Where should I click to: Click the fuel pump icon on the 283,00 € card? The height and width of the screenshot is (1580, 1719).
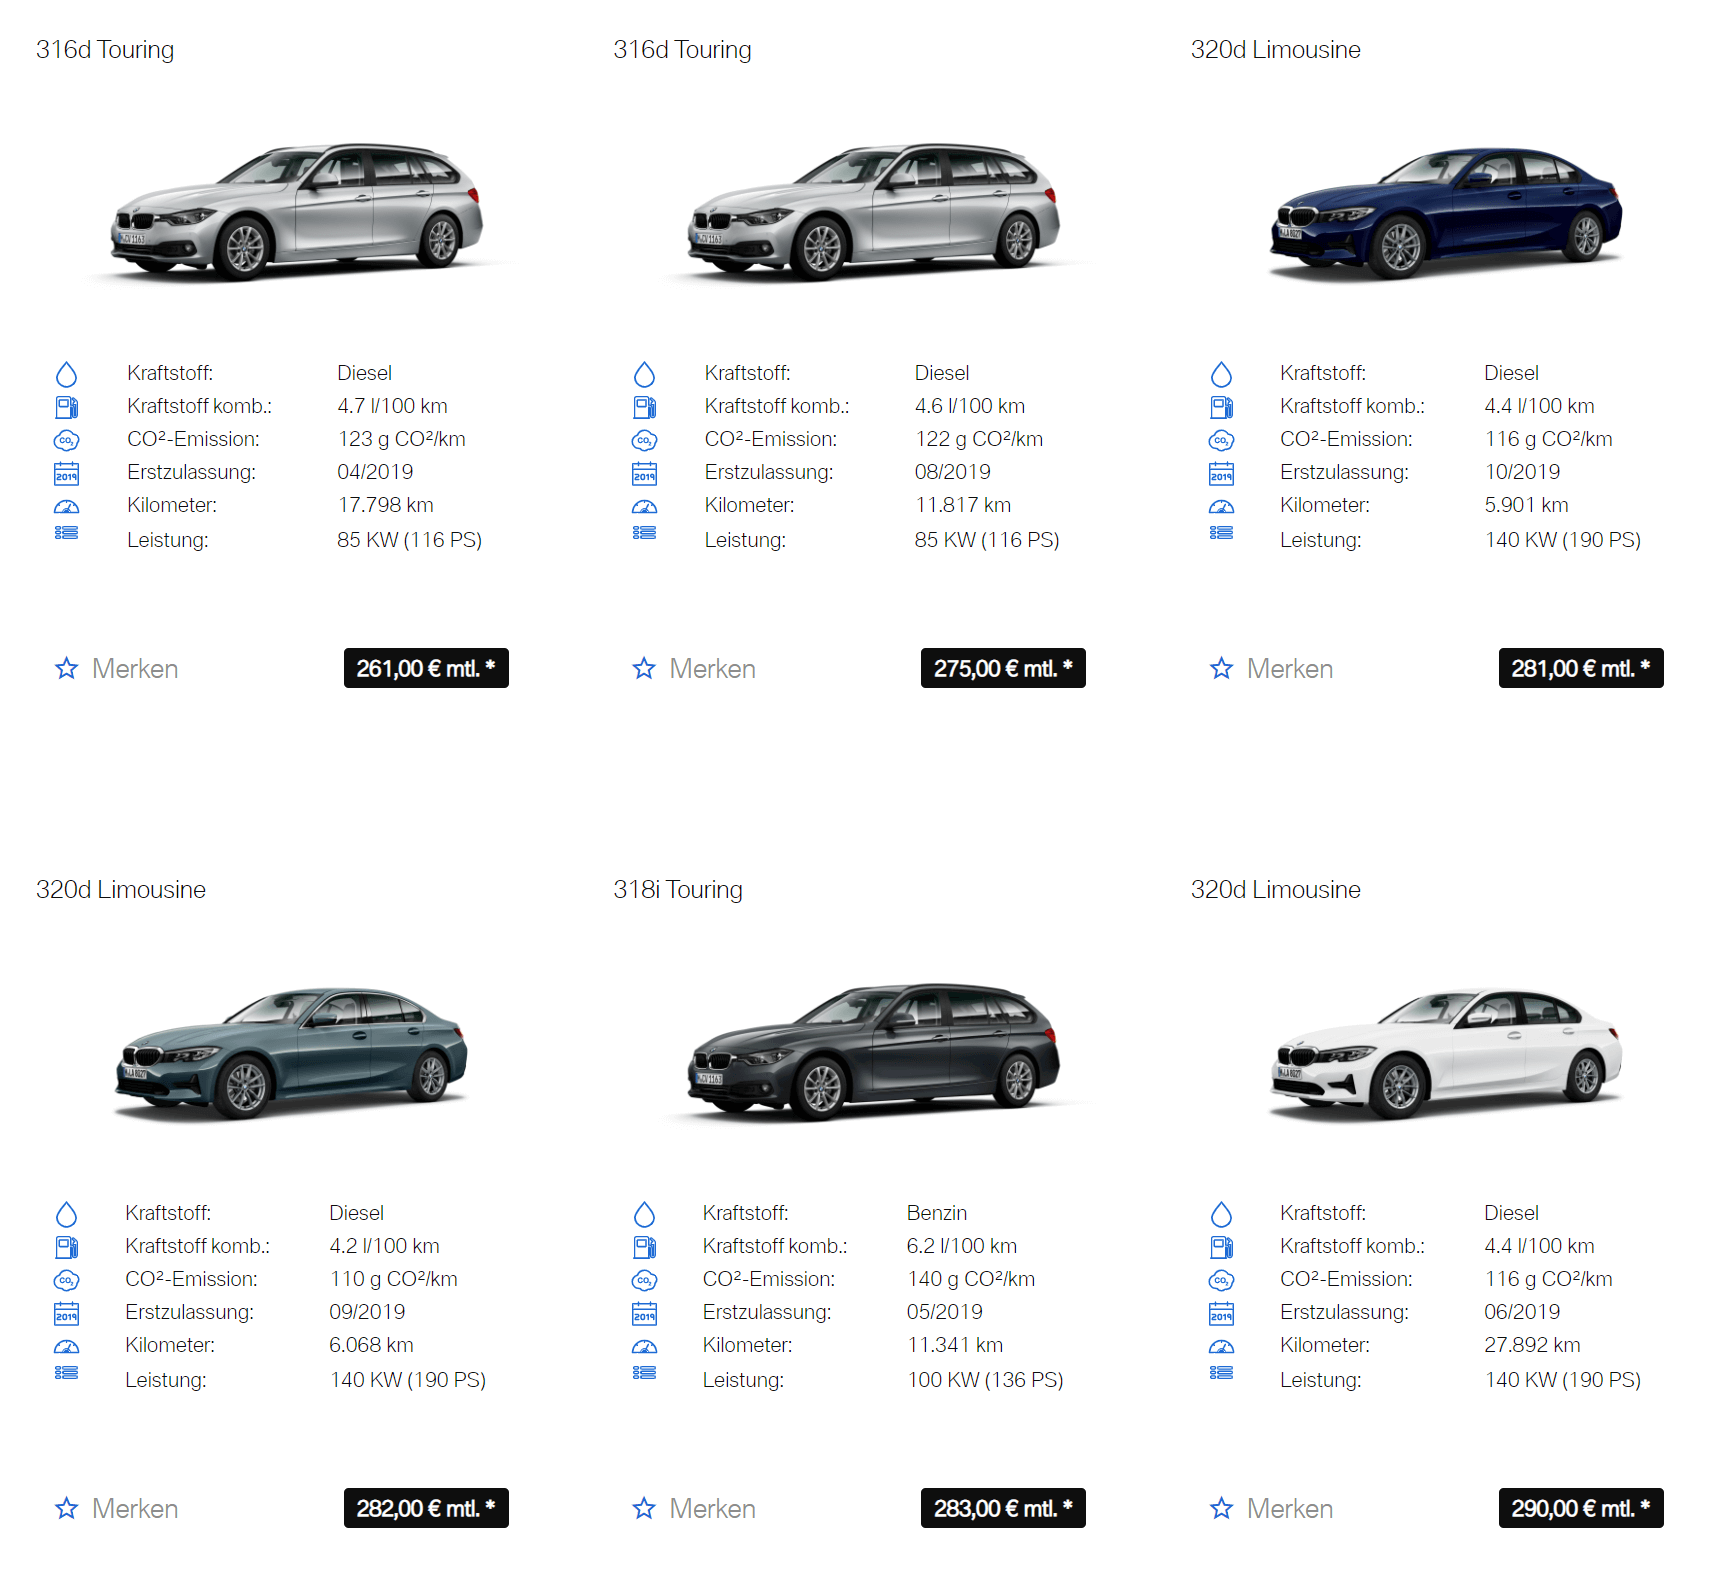(644, 1247)
